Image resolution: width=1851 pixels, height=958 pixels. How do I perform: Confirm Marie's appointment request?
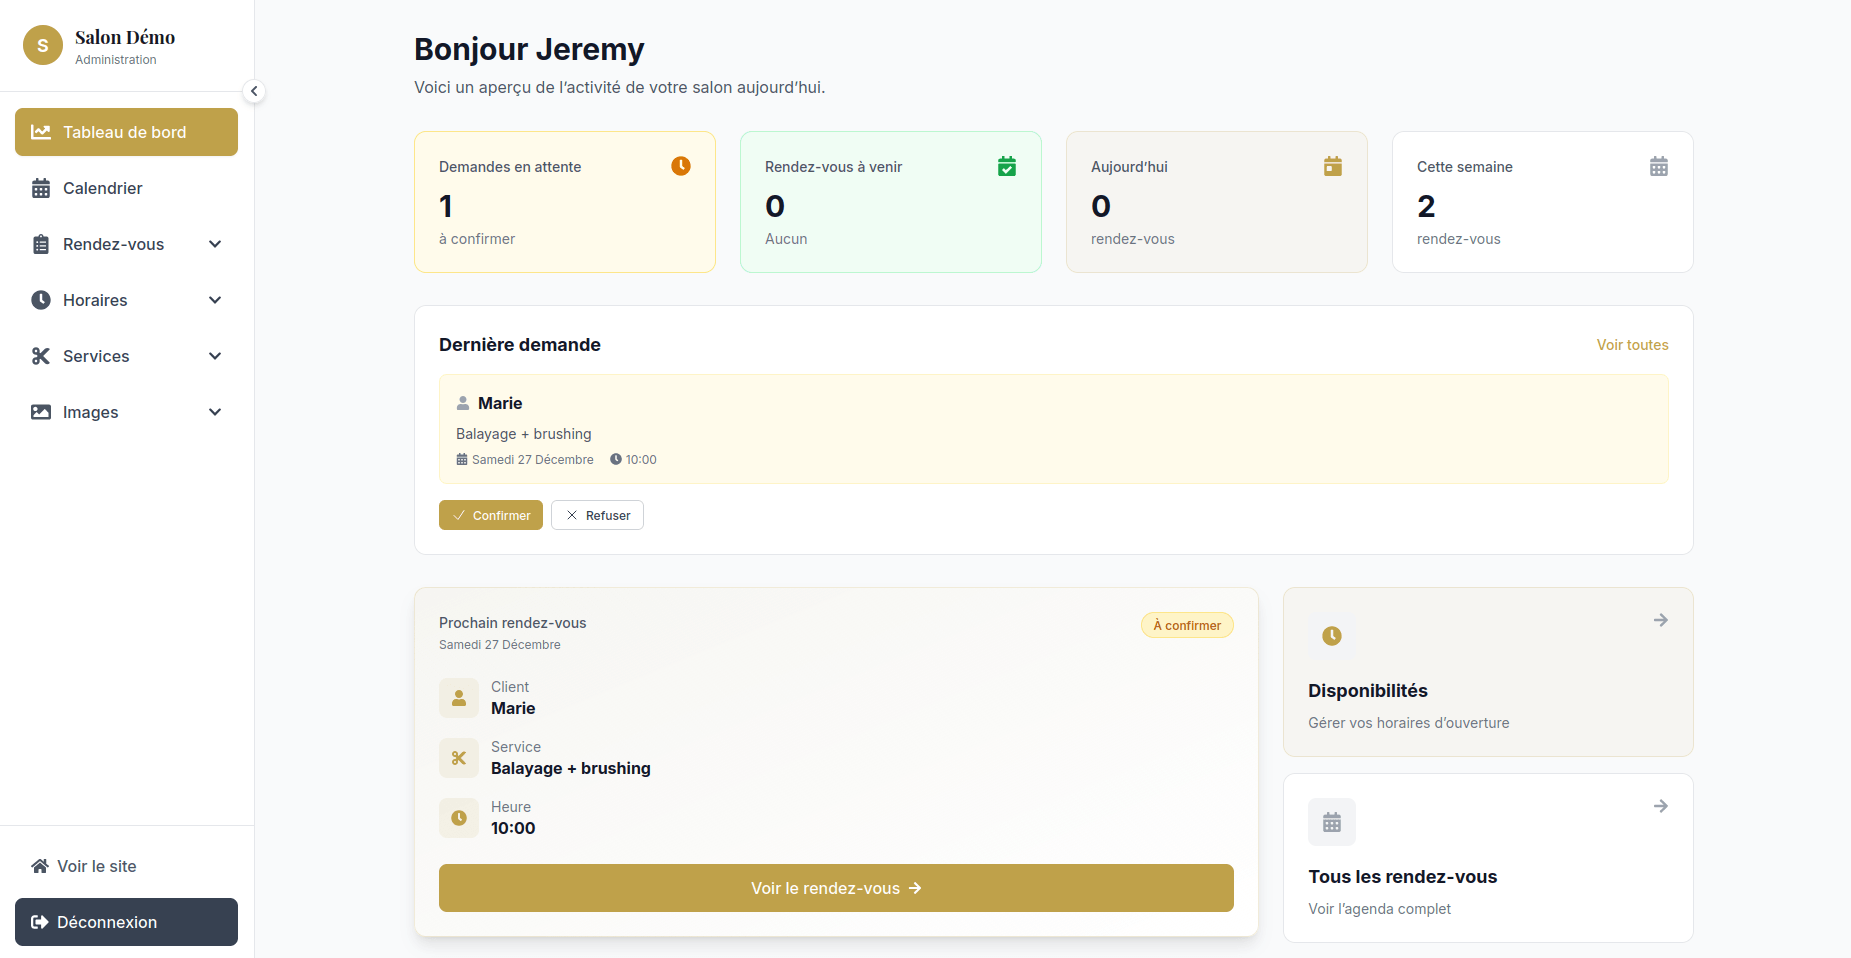(490, 515)
